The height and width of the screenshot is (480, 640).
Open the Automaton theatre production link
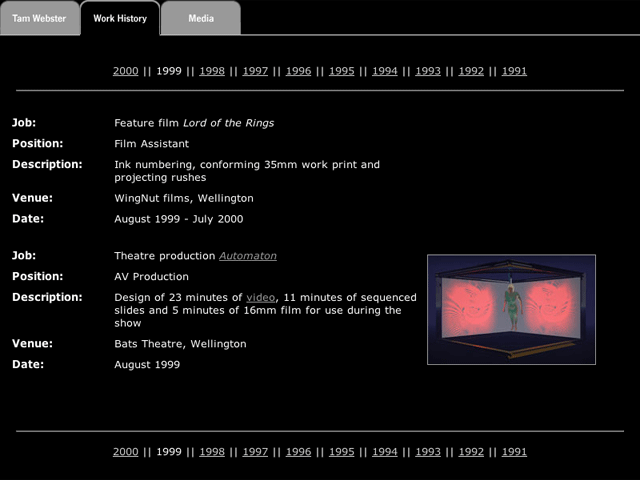pos(248,256)
